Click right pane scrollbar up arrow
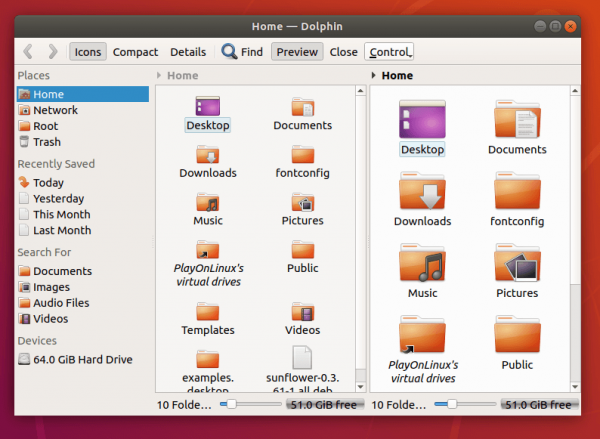This screenshot has height=439, width=600. (x=575, y=91)
